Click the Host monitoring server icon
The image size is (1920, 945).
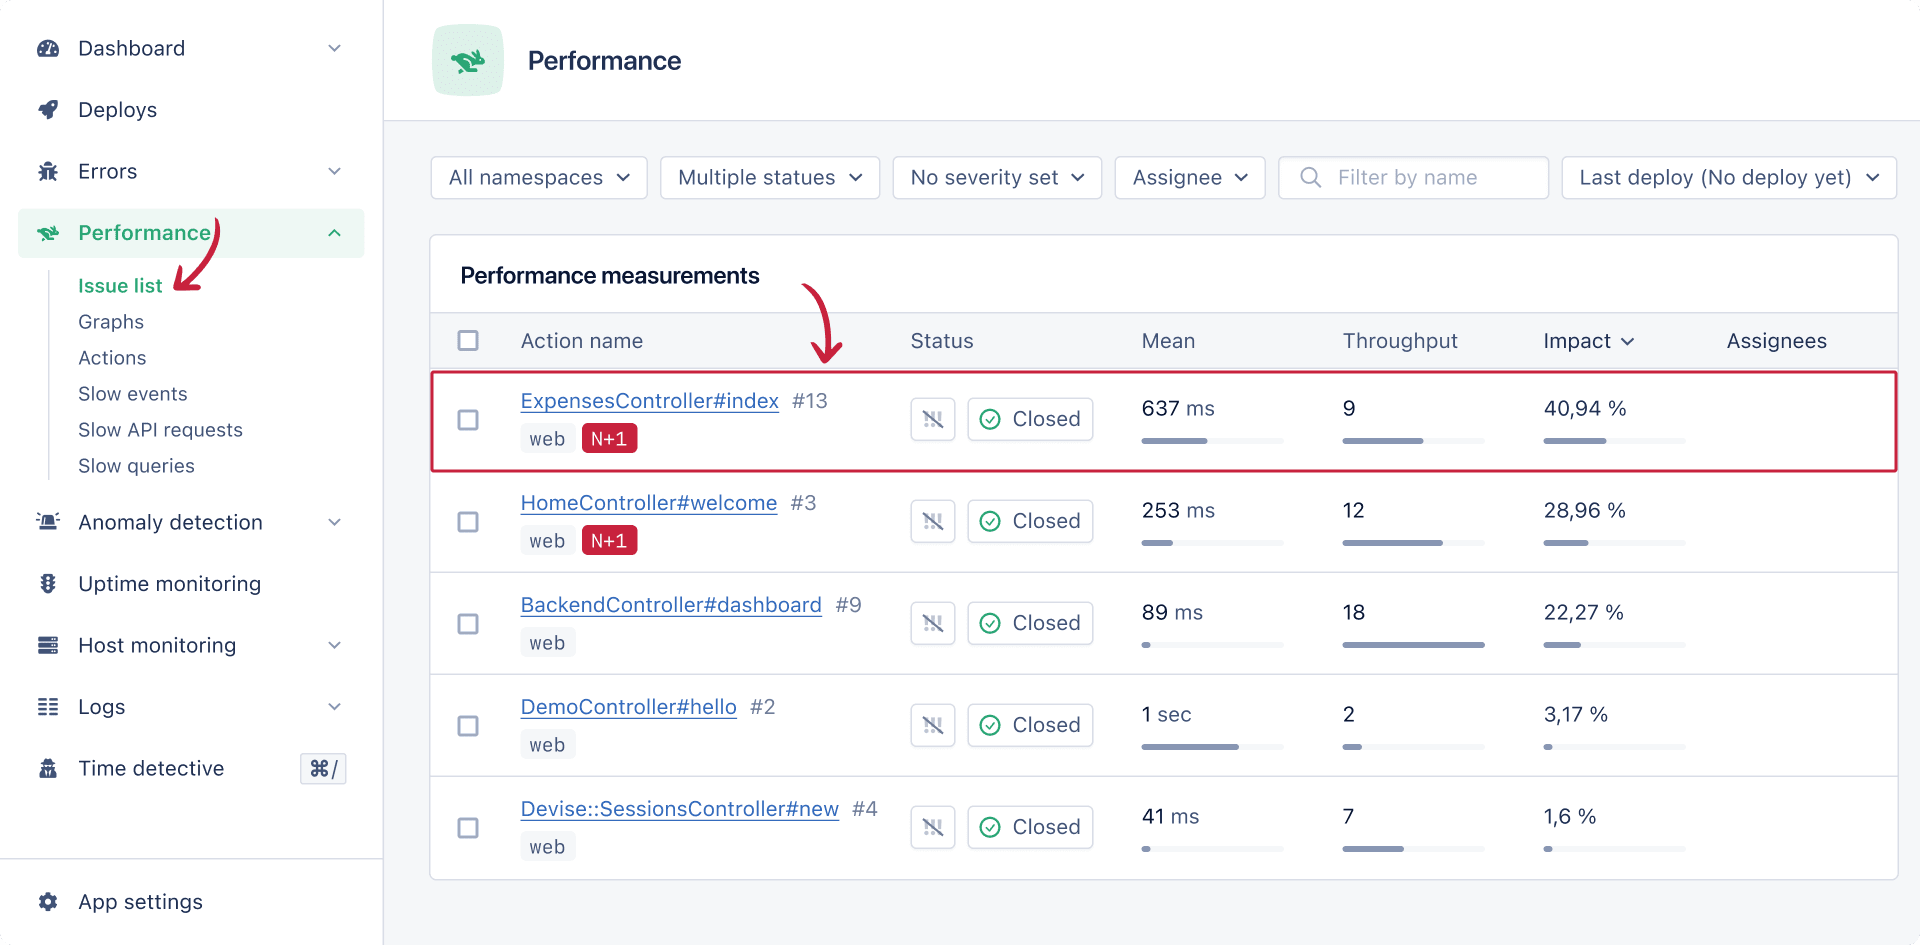(48, 646)
